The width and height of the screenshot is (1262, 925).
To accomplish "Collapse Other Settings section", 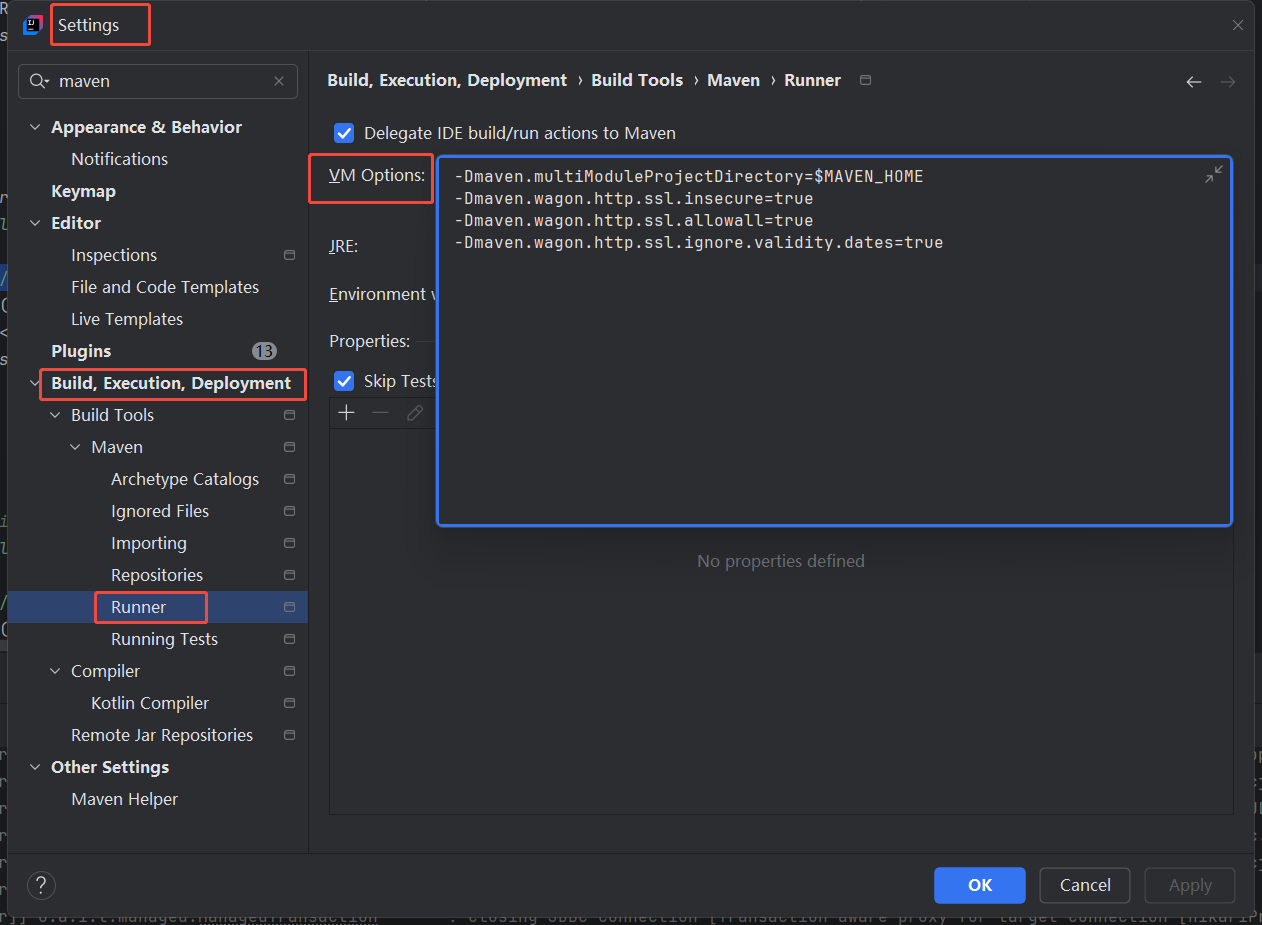I will (x=35, y=767).
